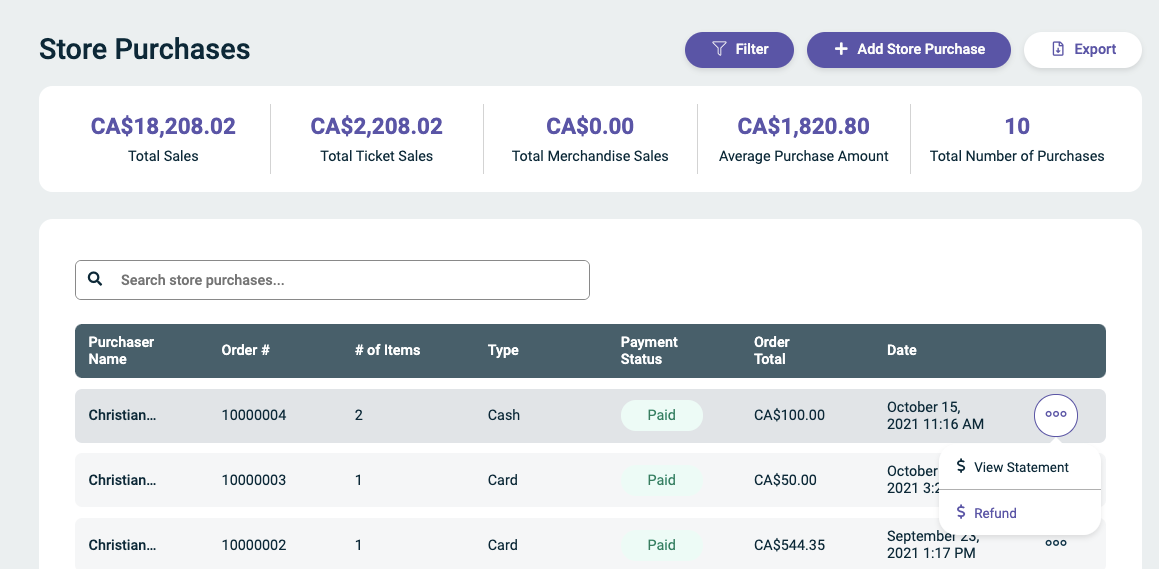Click the Order Total column header
1159x569 pixels.
tap(772, 350)
